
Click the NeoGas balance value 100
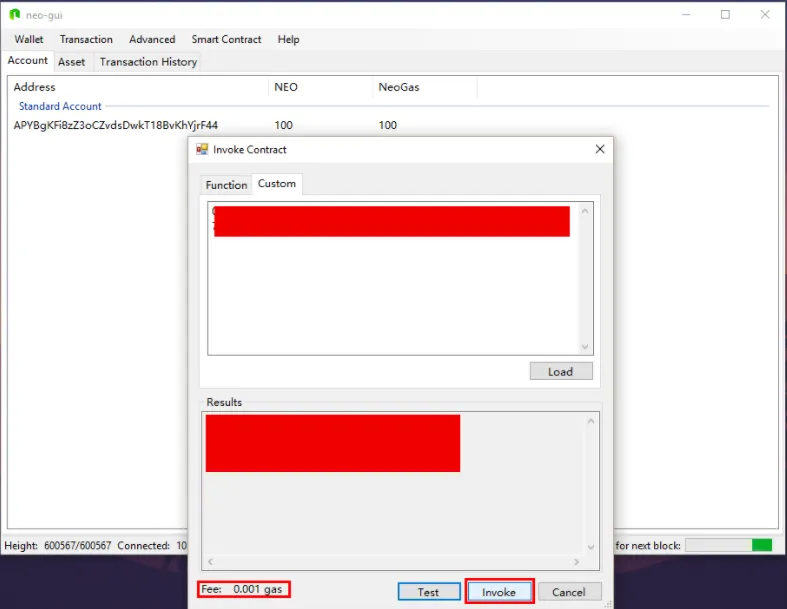coord(387,125)
